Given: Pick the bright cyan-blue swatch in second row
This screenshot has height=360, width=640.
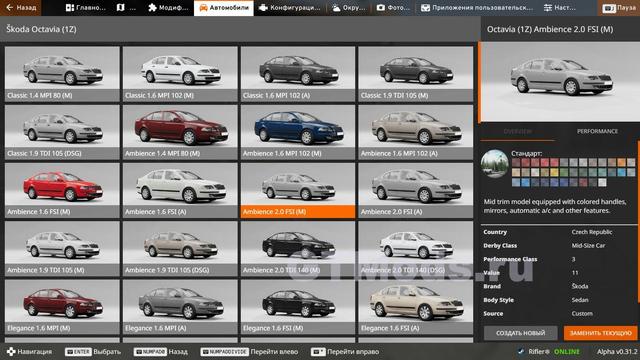Looking at the screenshot, I should (x=621, y=172).
